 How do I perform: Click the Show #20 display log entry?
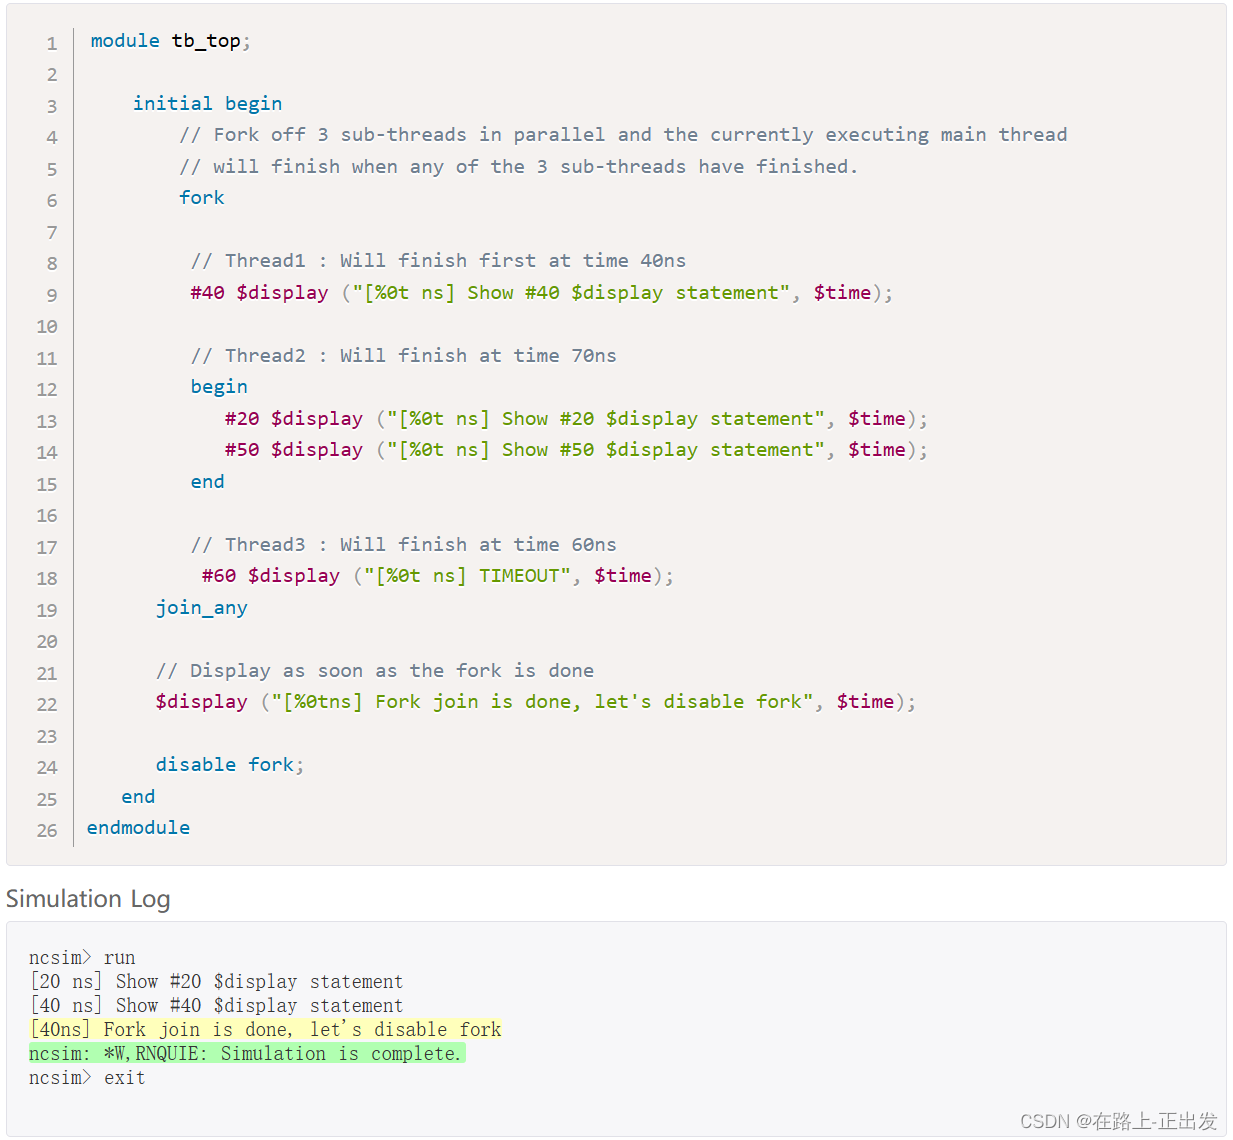click(x=216, y=981)
